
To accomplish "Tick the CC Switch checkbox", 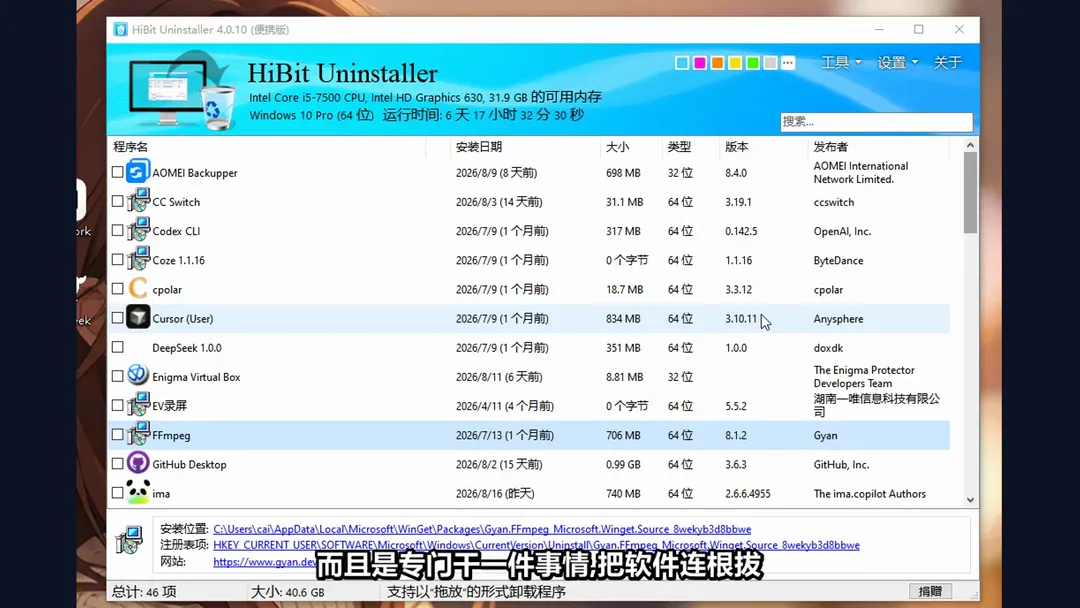I will tap(118, 201).
